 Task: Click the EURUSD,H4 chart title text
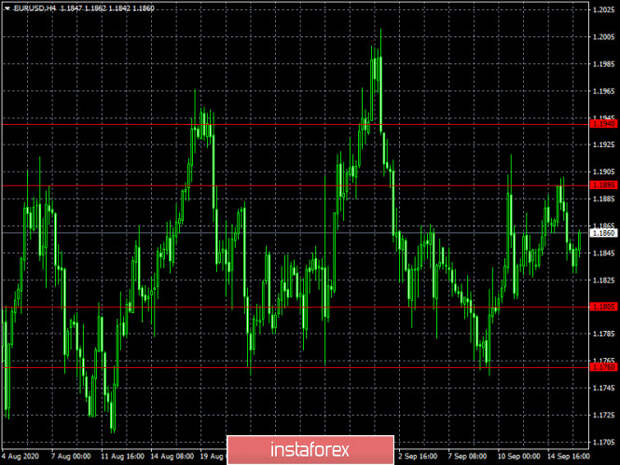coord(34,8)
